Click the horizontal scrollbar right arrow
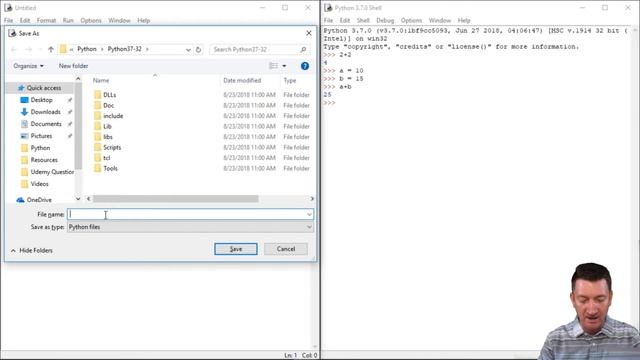640x360 pixels. pyautogui.click(x=312, y=199)
